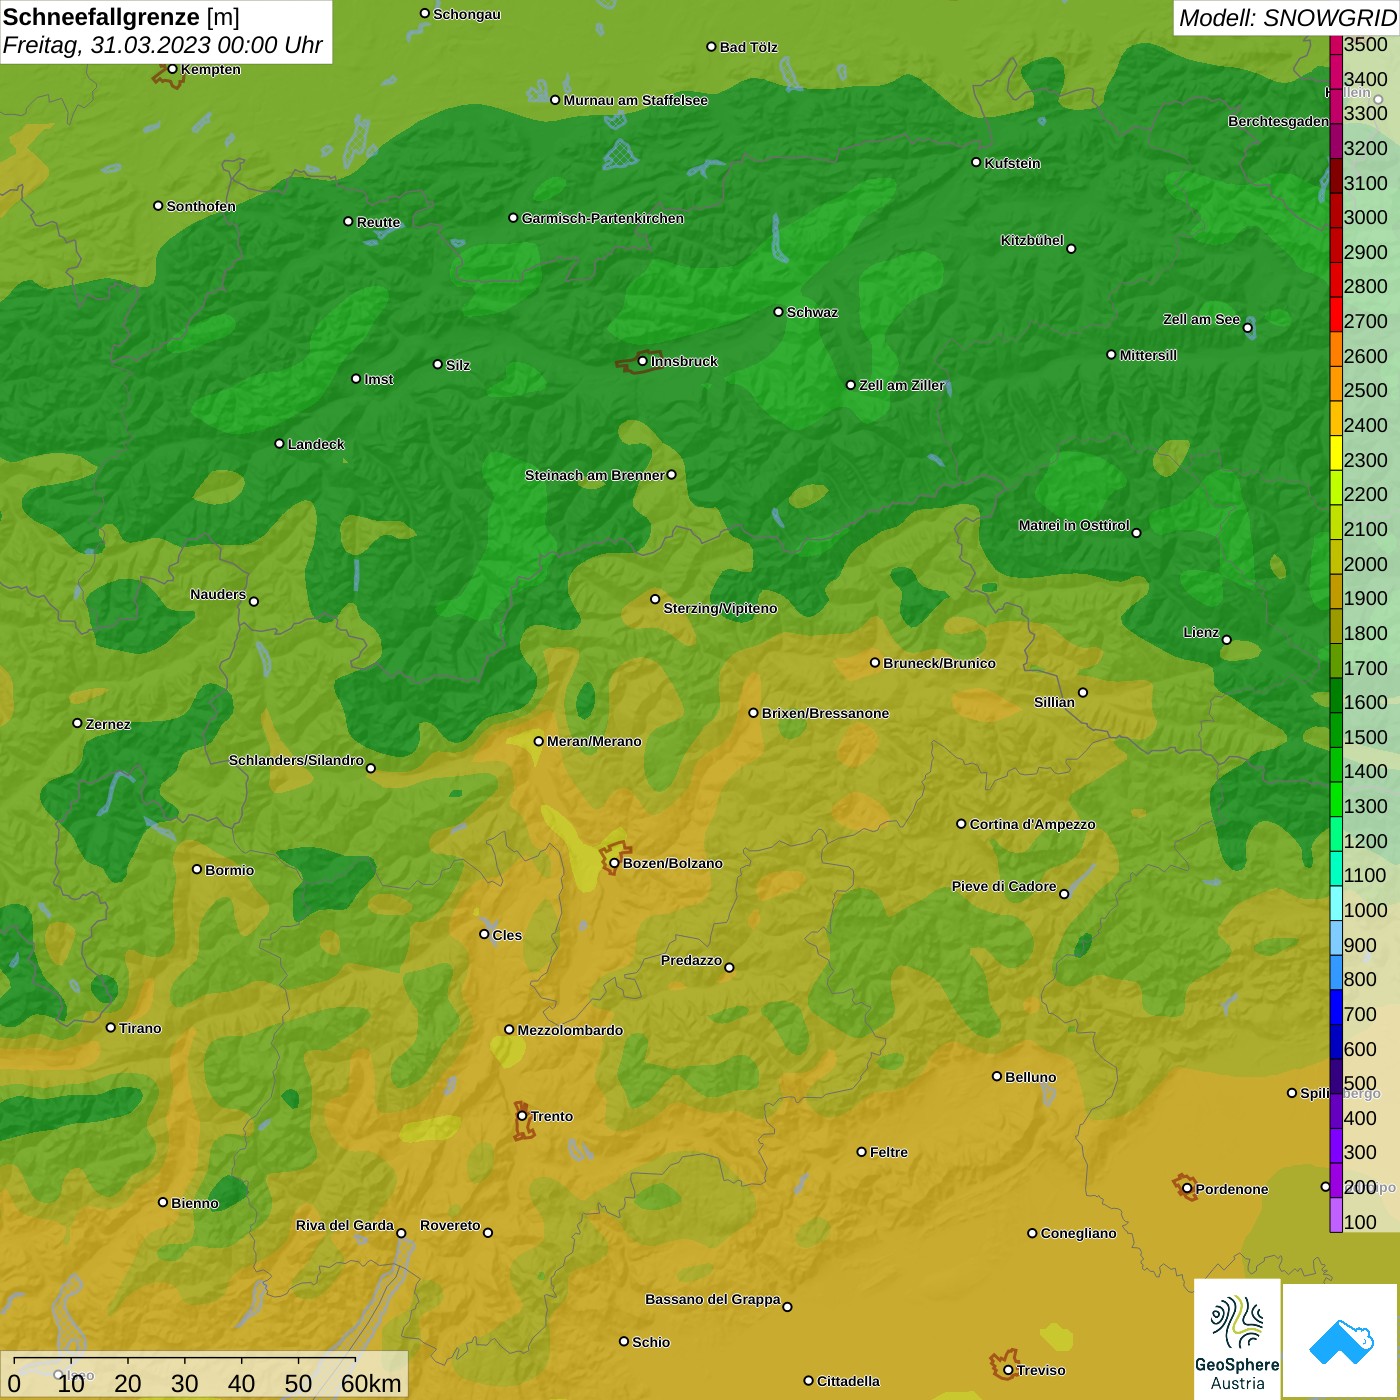1400x1400 pixels.
Task: Click the Schwaz location marker
Action: [778, 312]
